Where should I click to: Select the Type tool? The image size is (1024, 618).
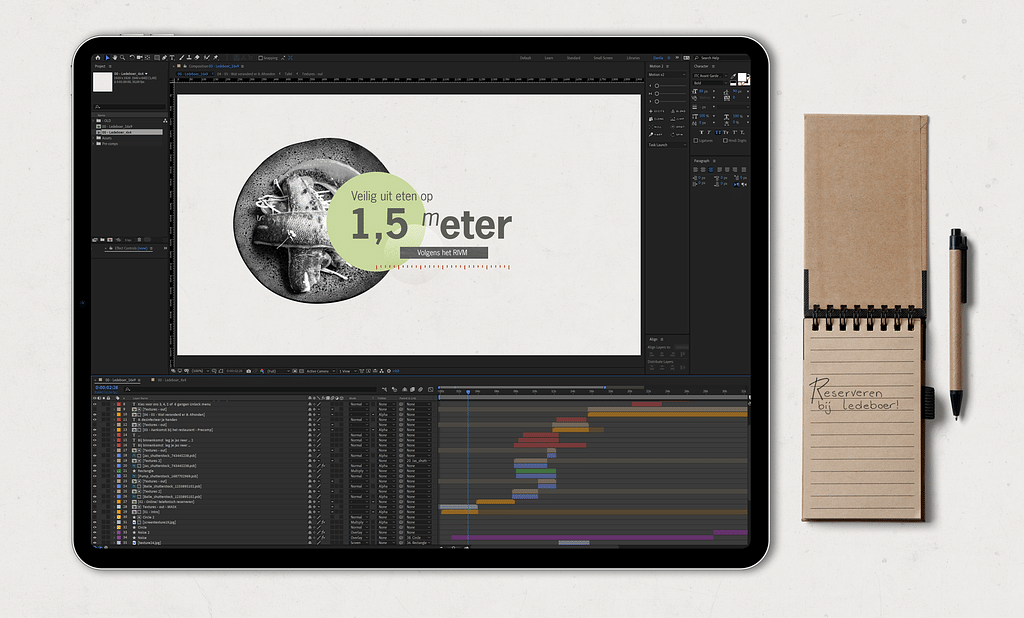[172, 55]
